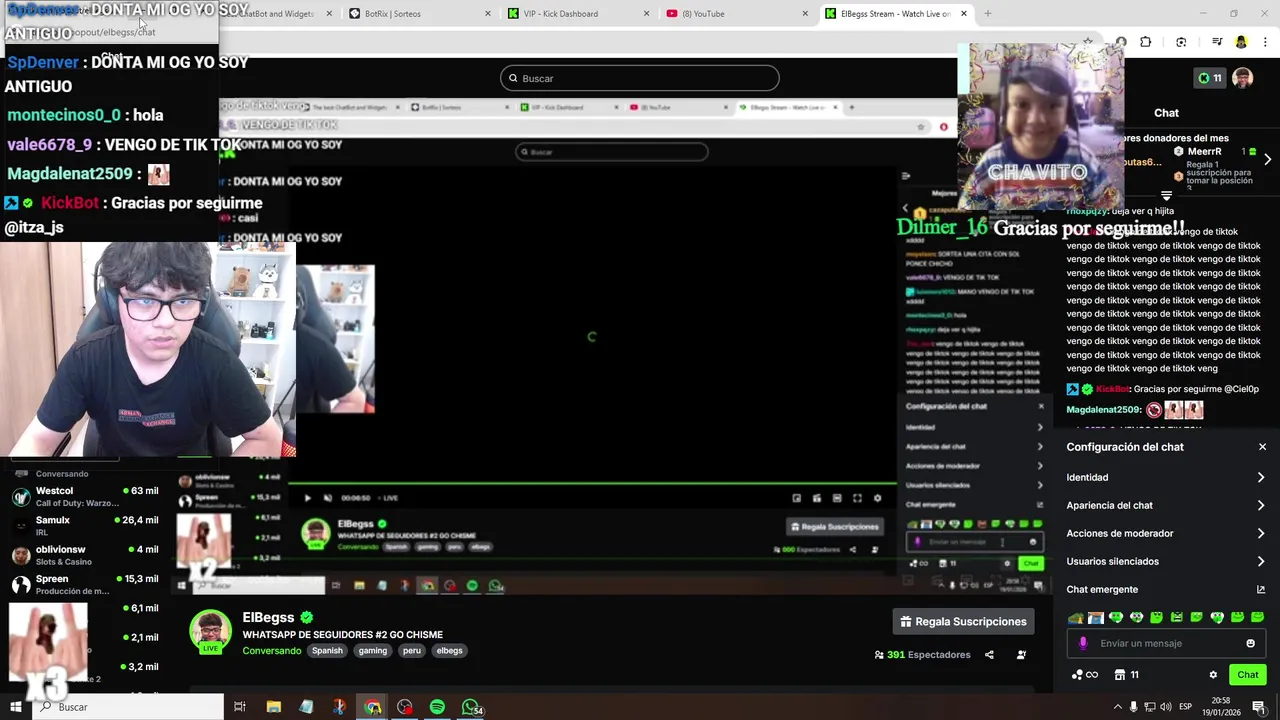Expand Usuarios silenciados settings
Image resolution: width=1280 pixels, height=720 pixels.
1166,561
